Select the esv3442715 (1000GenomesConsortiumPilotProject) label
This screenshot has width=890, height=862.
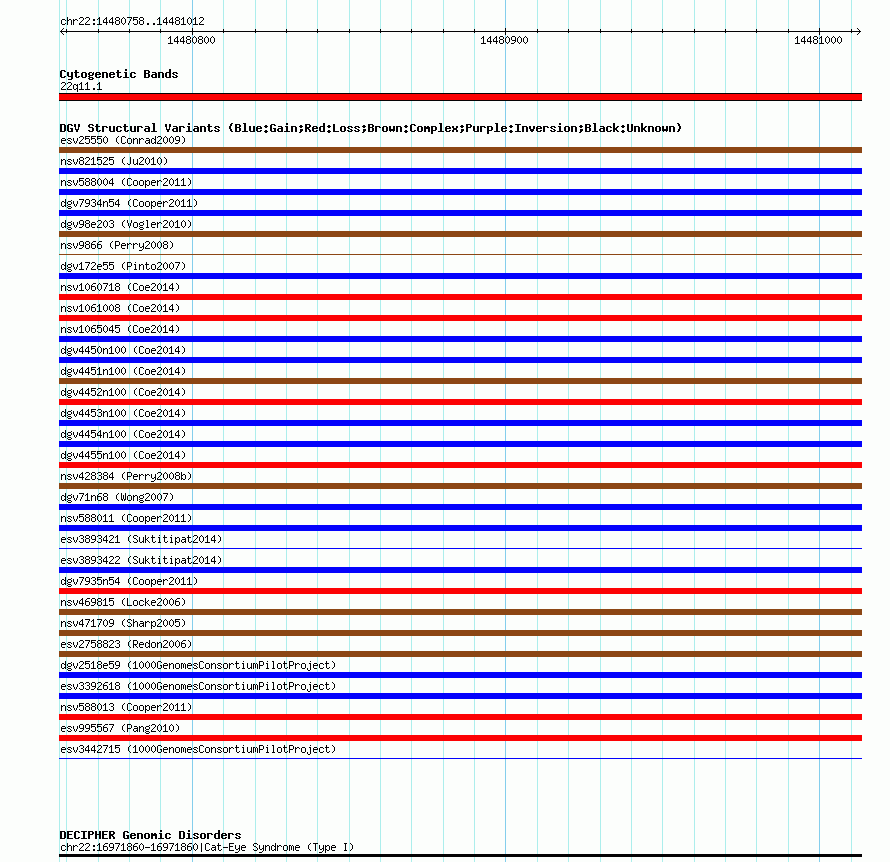[198, 749]
